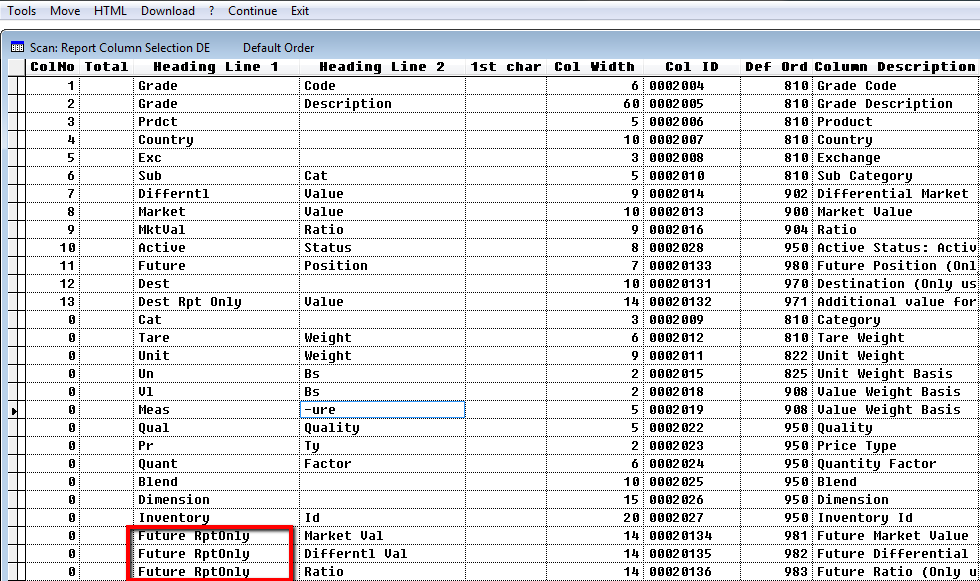Click the Heading Line 1 column header
Viewport: 980px width, 581px height.
tap(216, 67)
